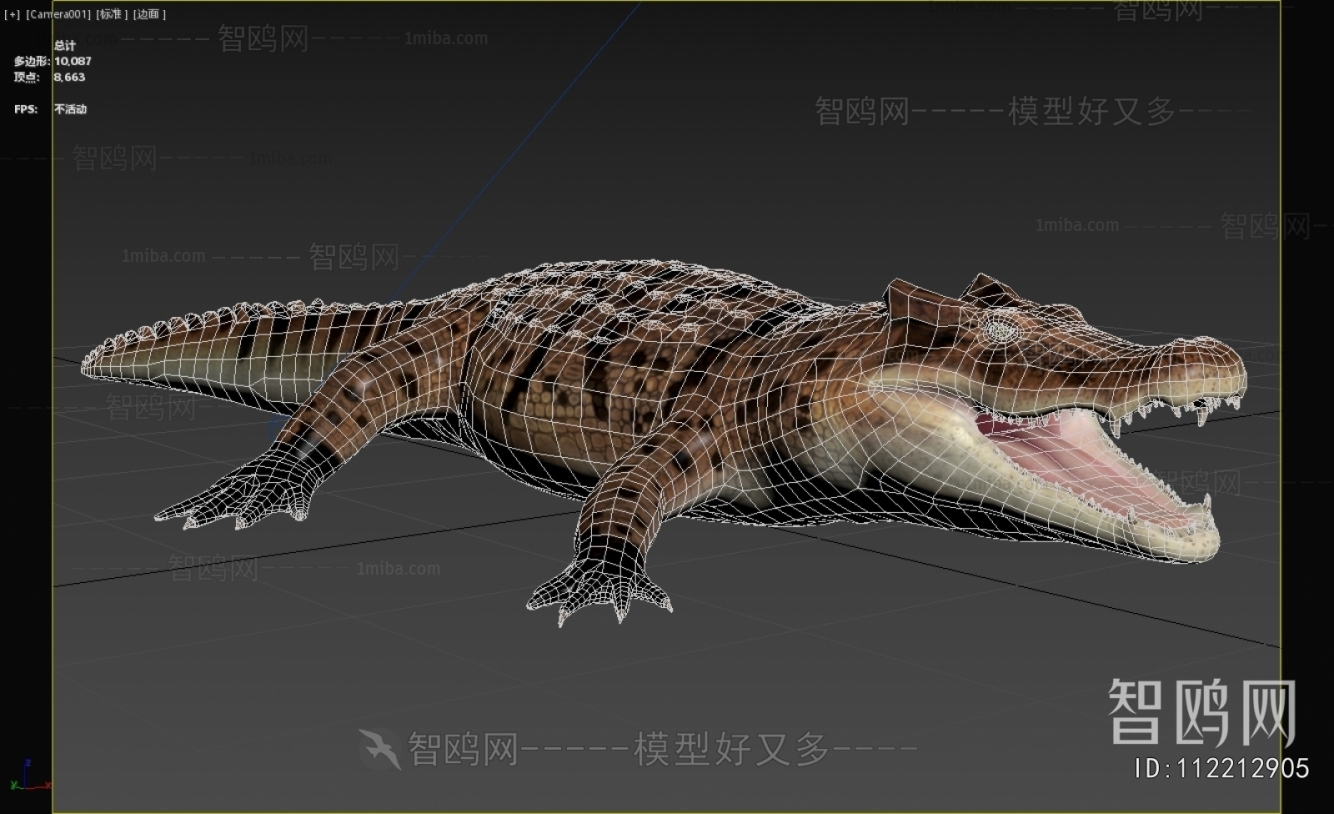Open the [Camera001] viewport view menu
Screen dimensions: 1334x814
58,14
